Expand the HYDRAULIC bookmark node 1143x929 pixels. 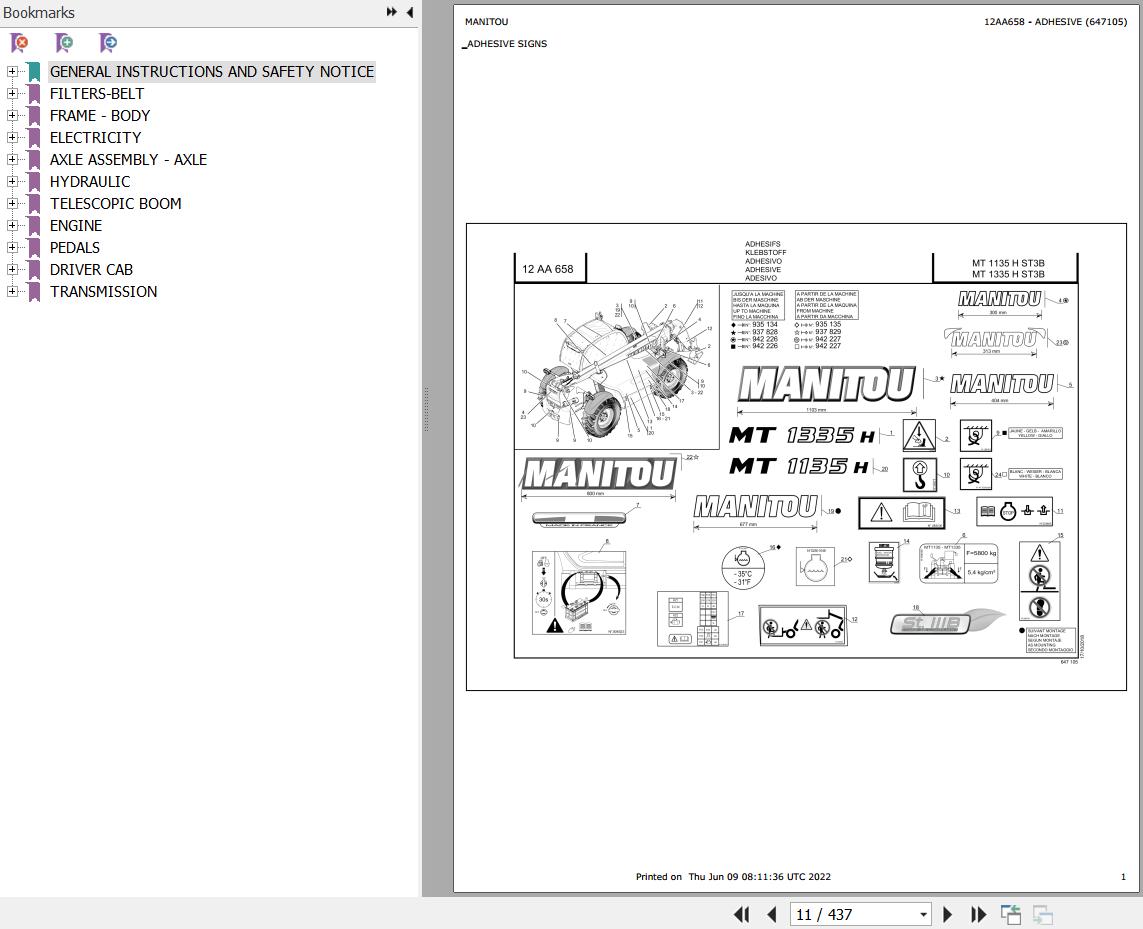(12, 181)
